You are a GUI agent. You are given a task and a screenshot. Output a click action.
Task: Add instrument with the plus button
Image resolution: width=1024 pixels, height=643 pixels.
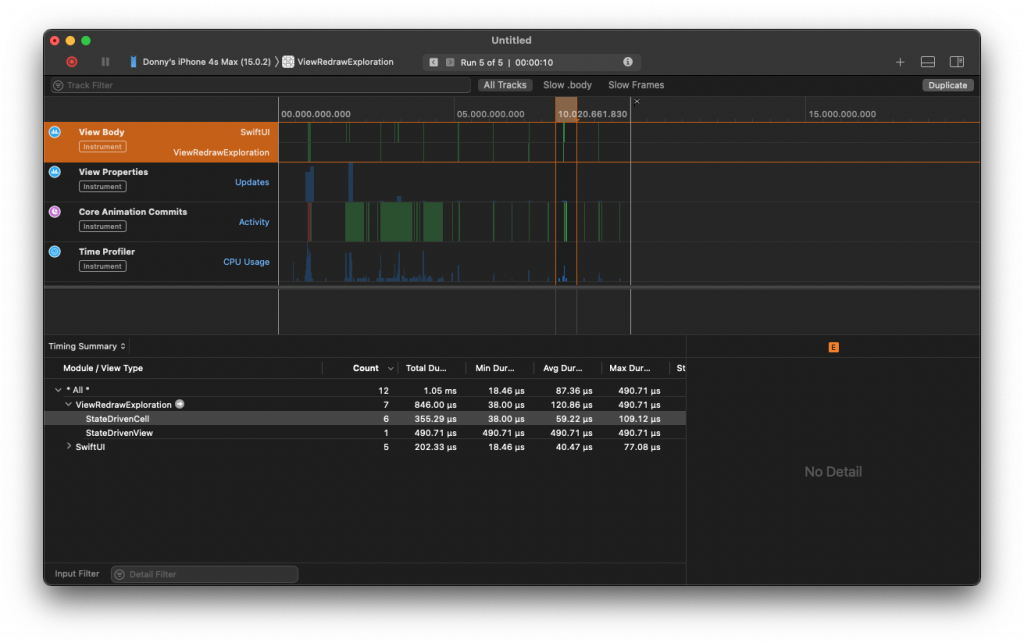point(900,62)
